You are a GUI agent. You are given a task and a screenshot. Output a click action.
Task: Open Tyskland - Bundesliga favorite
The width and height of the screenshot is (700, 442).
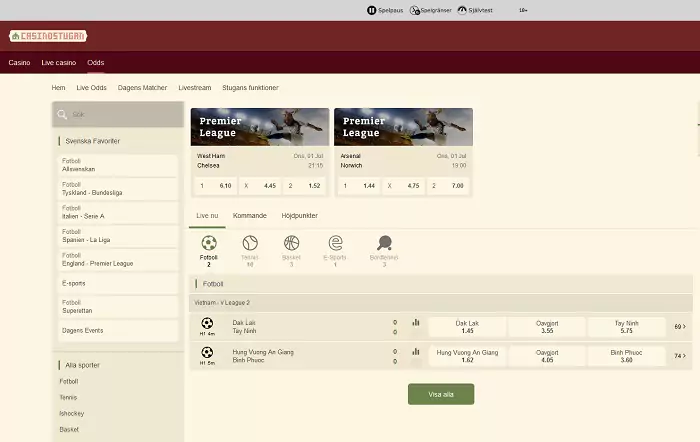click(x=118, y=189)
